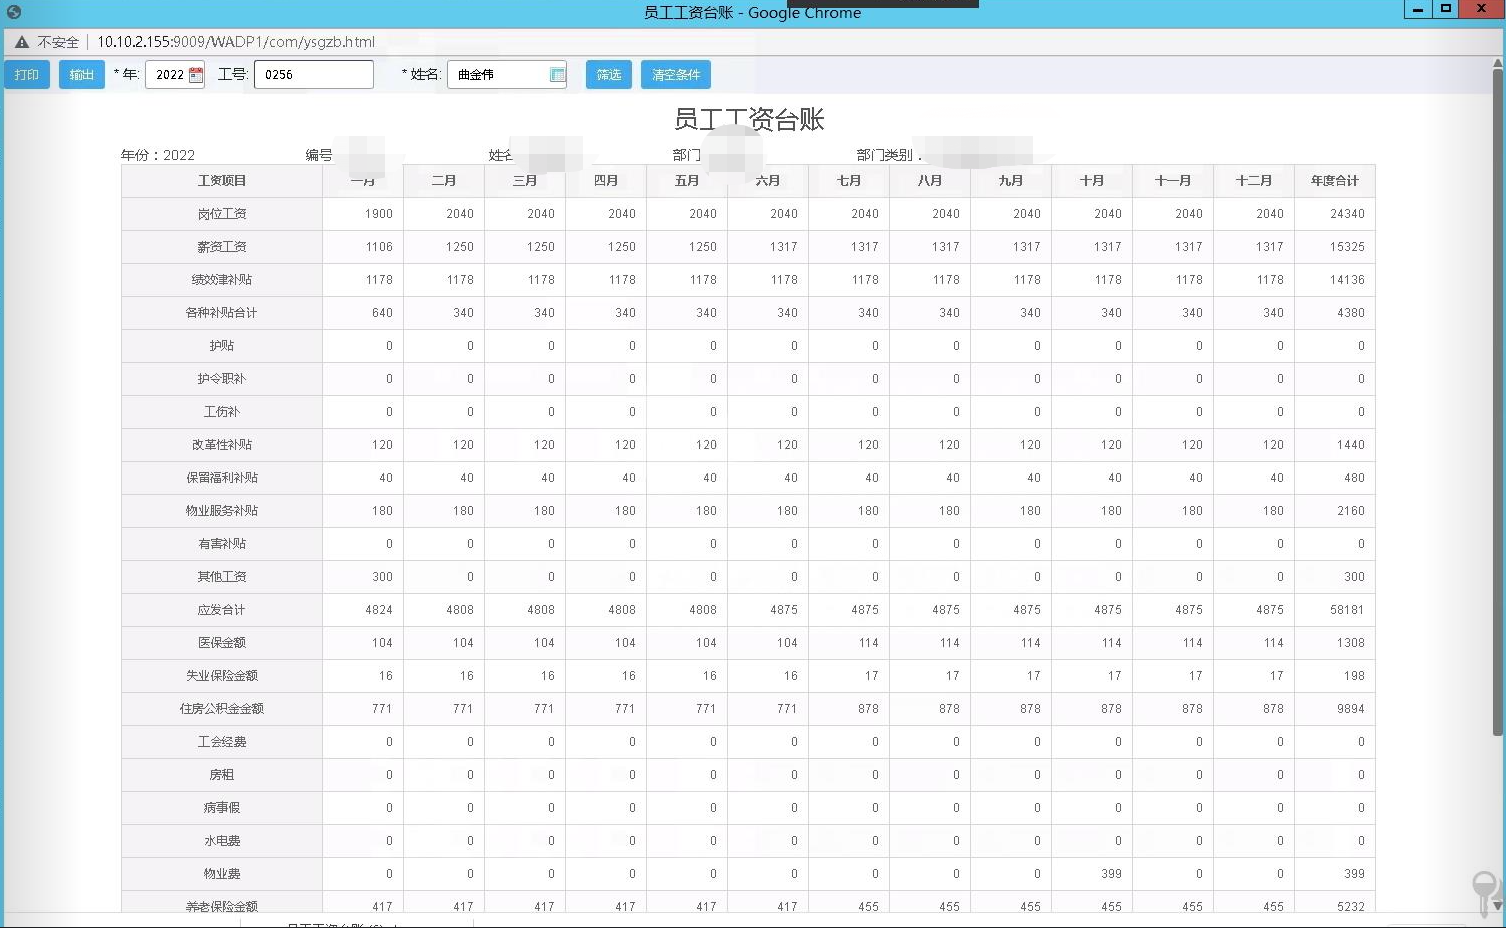
Task: Click the 住房公积金金额 row label
Action: (222, 709)
